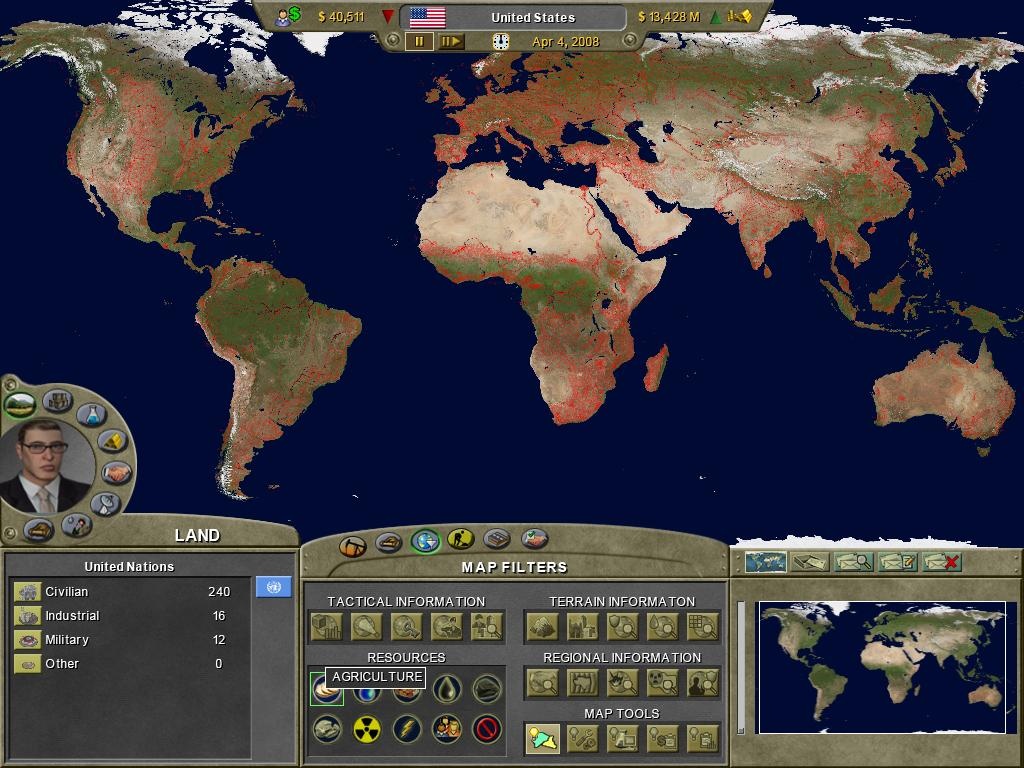
Task: Collapse the department wheel via the corner knob
Action: click(9, 382)
